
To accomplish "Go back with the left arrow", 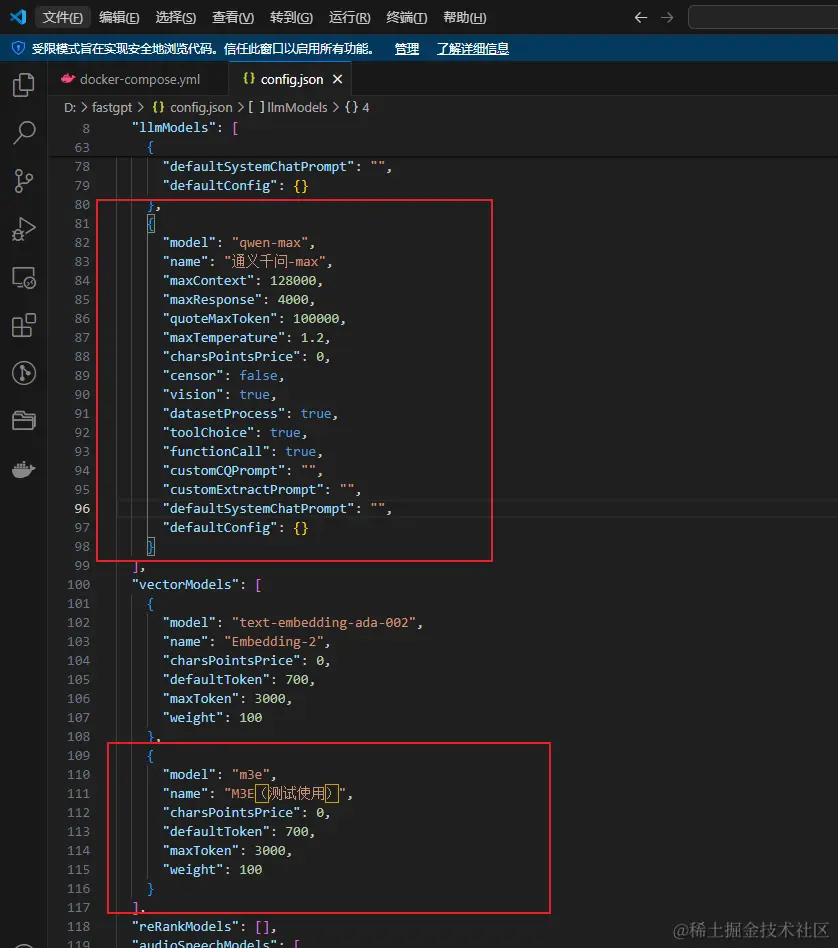I will pos(641,18).
